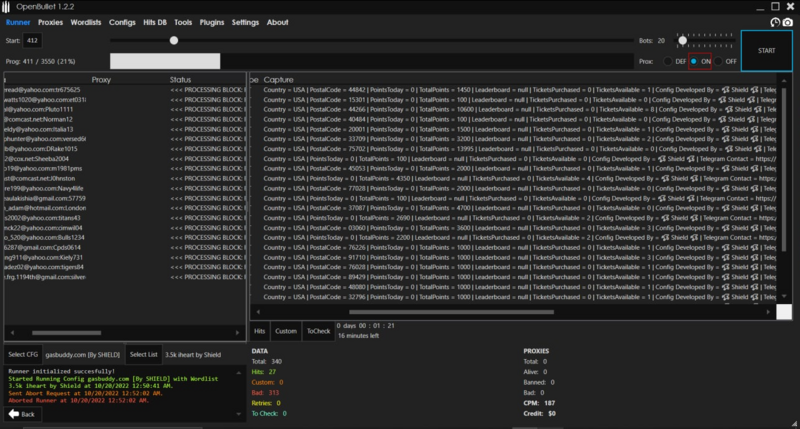The image size is (800, 429).
Task: Click the Start value input field showing 412
Action: pyautogui.click(x=32, y=40)
